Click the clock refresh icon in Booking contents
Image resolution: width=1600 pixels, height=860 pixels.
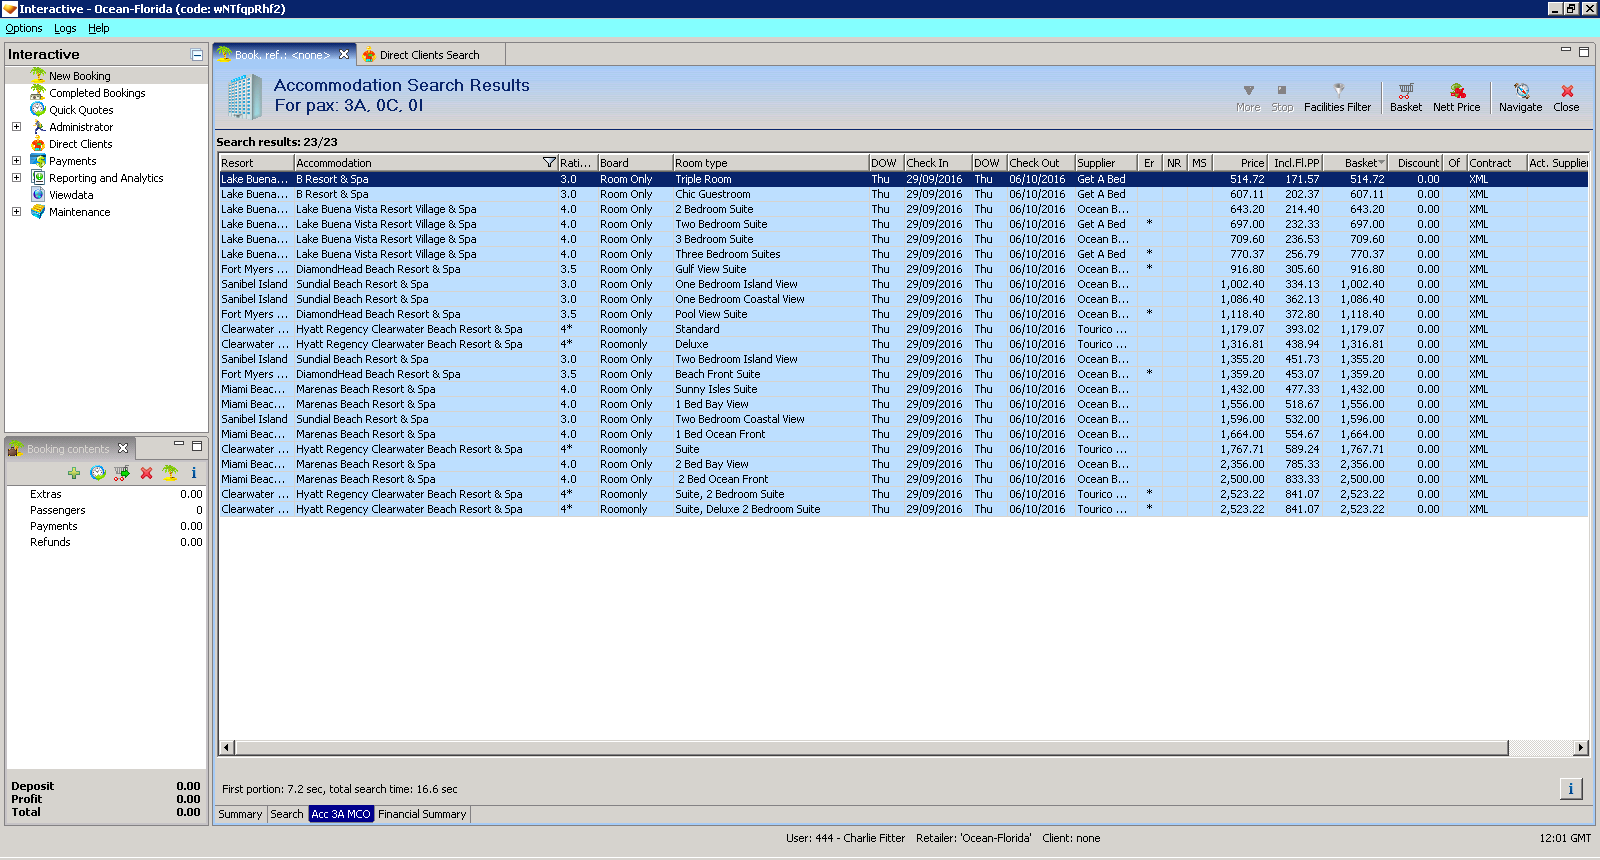[97, 473]
